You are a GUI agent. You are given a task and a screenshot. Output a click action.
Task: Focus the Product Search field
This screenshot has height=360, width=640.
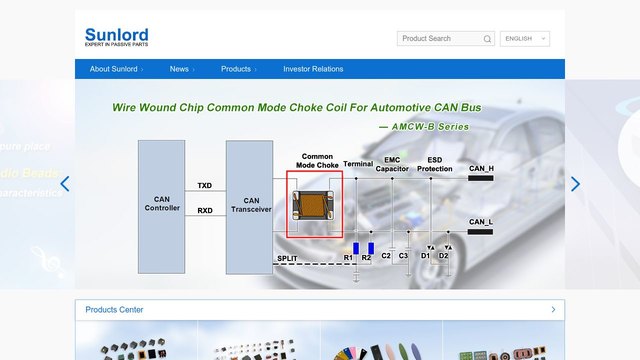click(x=440, y=39)
